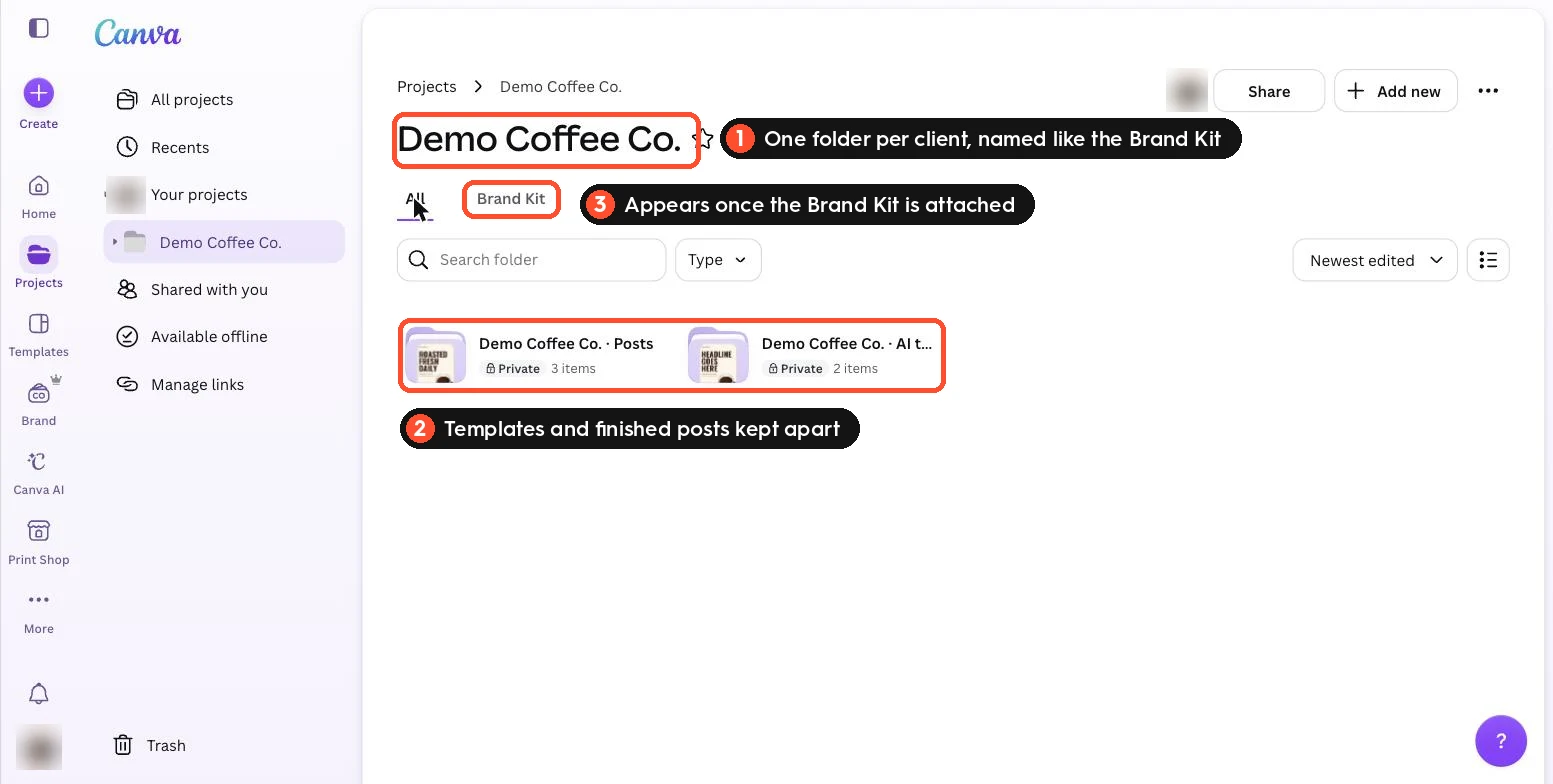Open Brand section in left rail

[39, 403]
